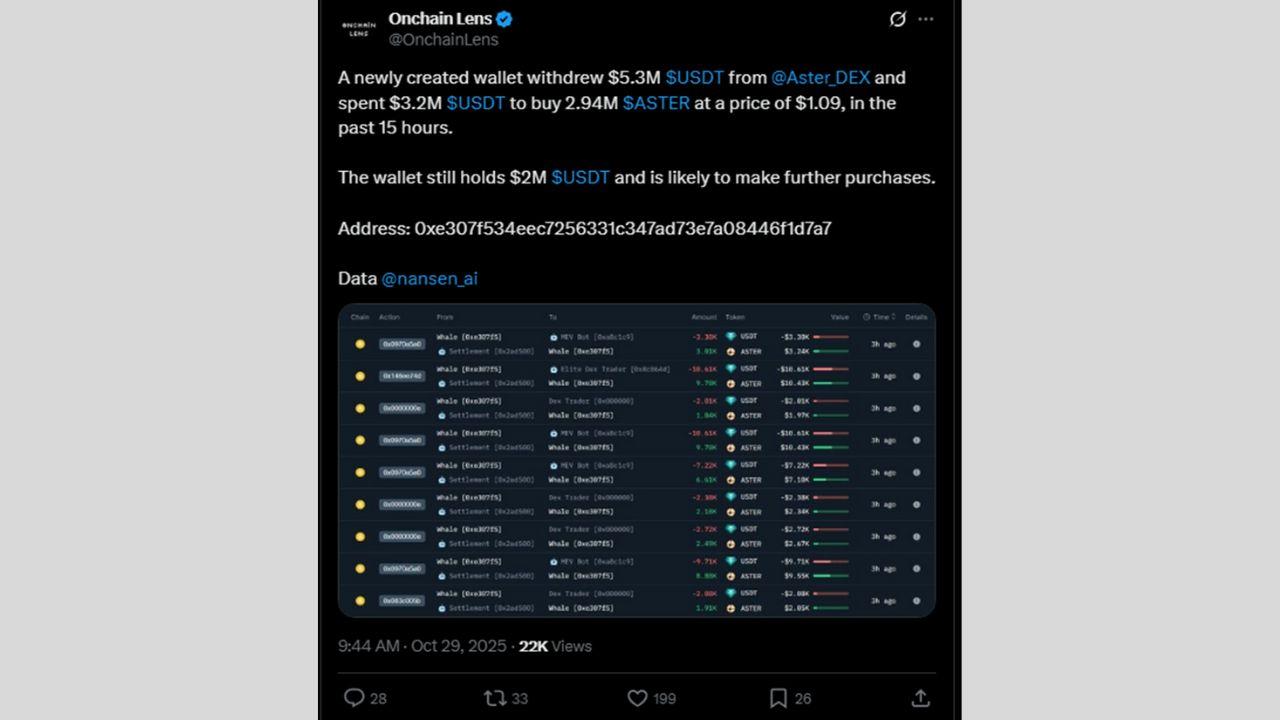Open the @OnchainLens handle
This screenshot has height=720, width=1280.
(x=443, y=40)
